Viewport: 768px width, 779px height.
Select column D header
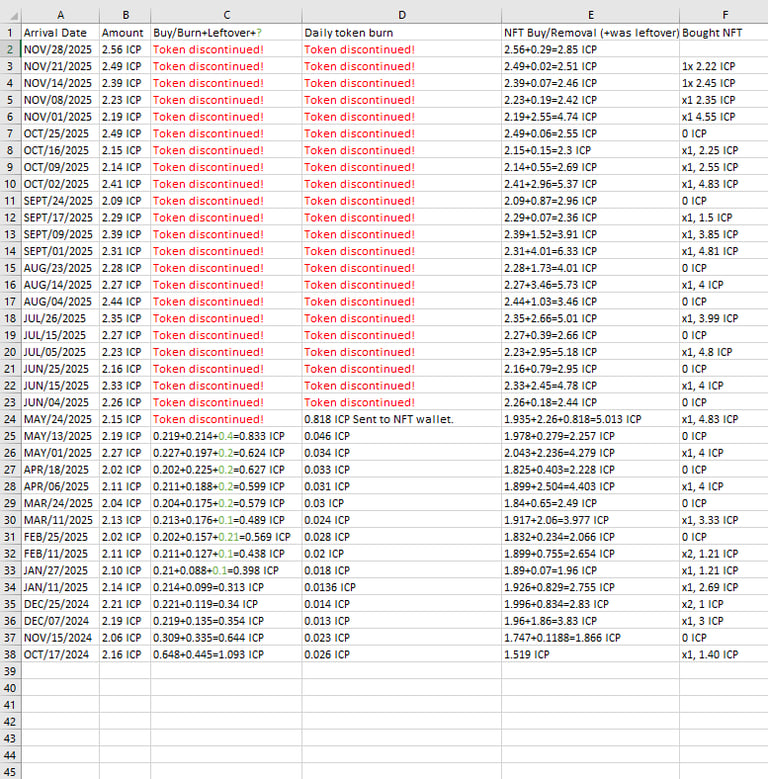coord(401,15)
